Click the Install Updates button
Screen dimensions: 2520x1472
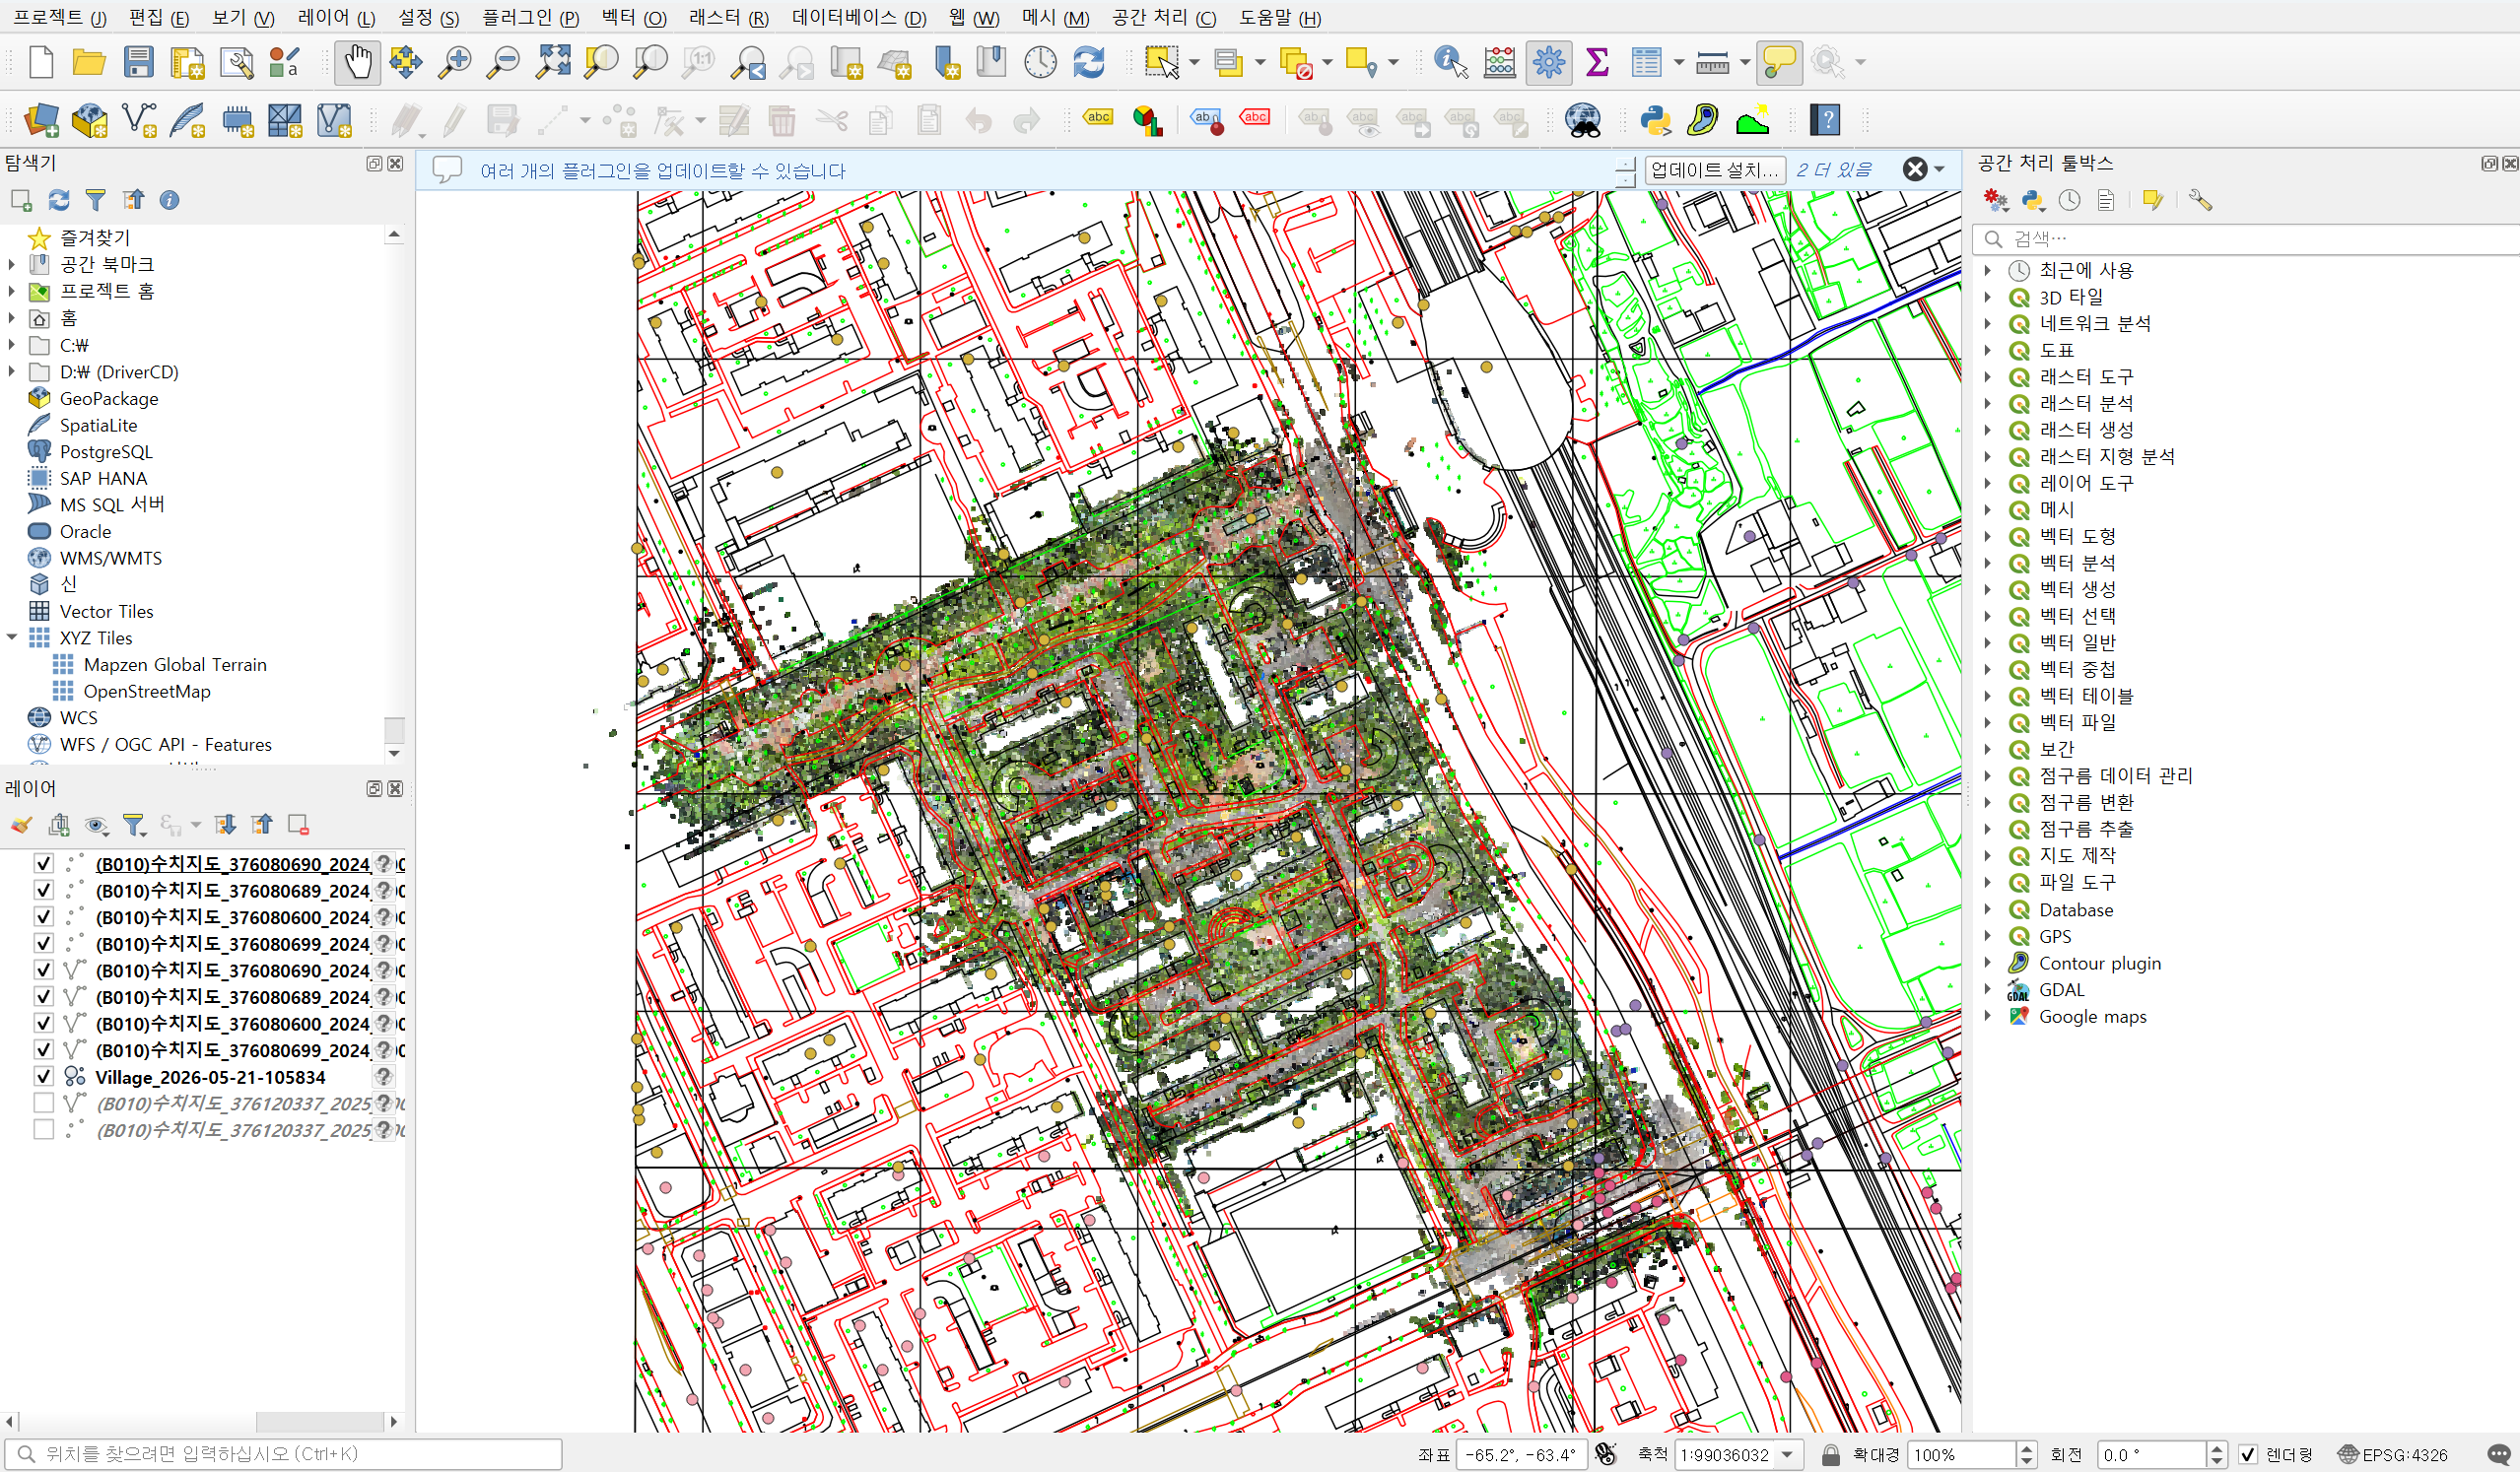1714,170
